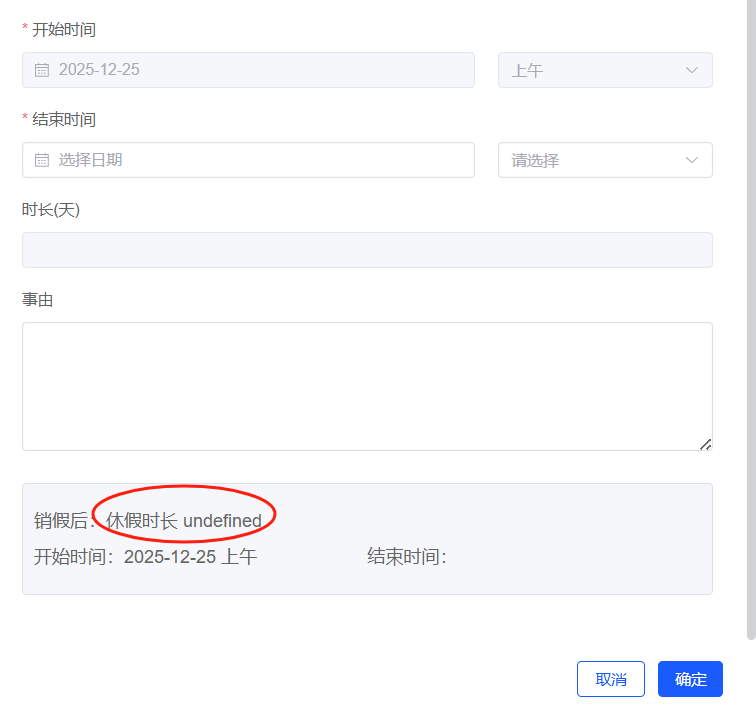Click the 销假后 text in summary panel

click(x=60, y=521)
